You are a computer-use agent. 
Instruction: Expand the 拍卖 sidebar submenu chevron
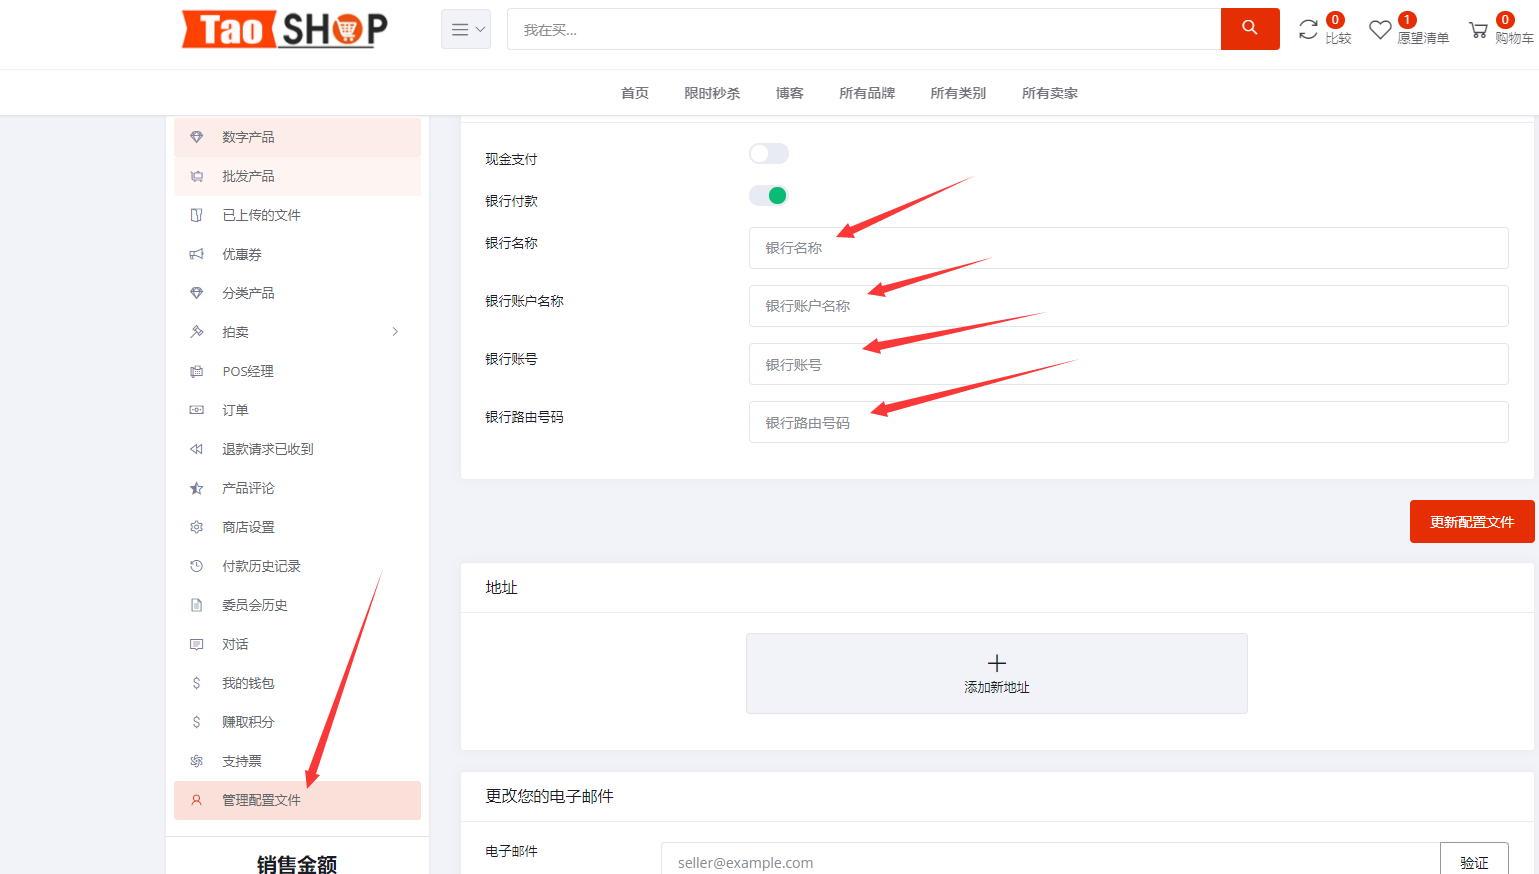click(396, 332)
